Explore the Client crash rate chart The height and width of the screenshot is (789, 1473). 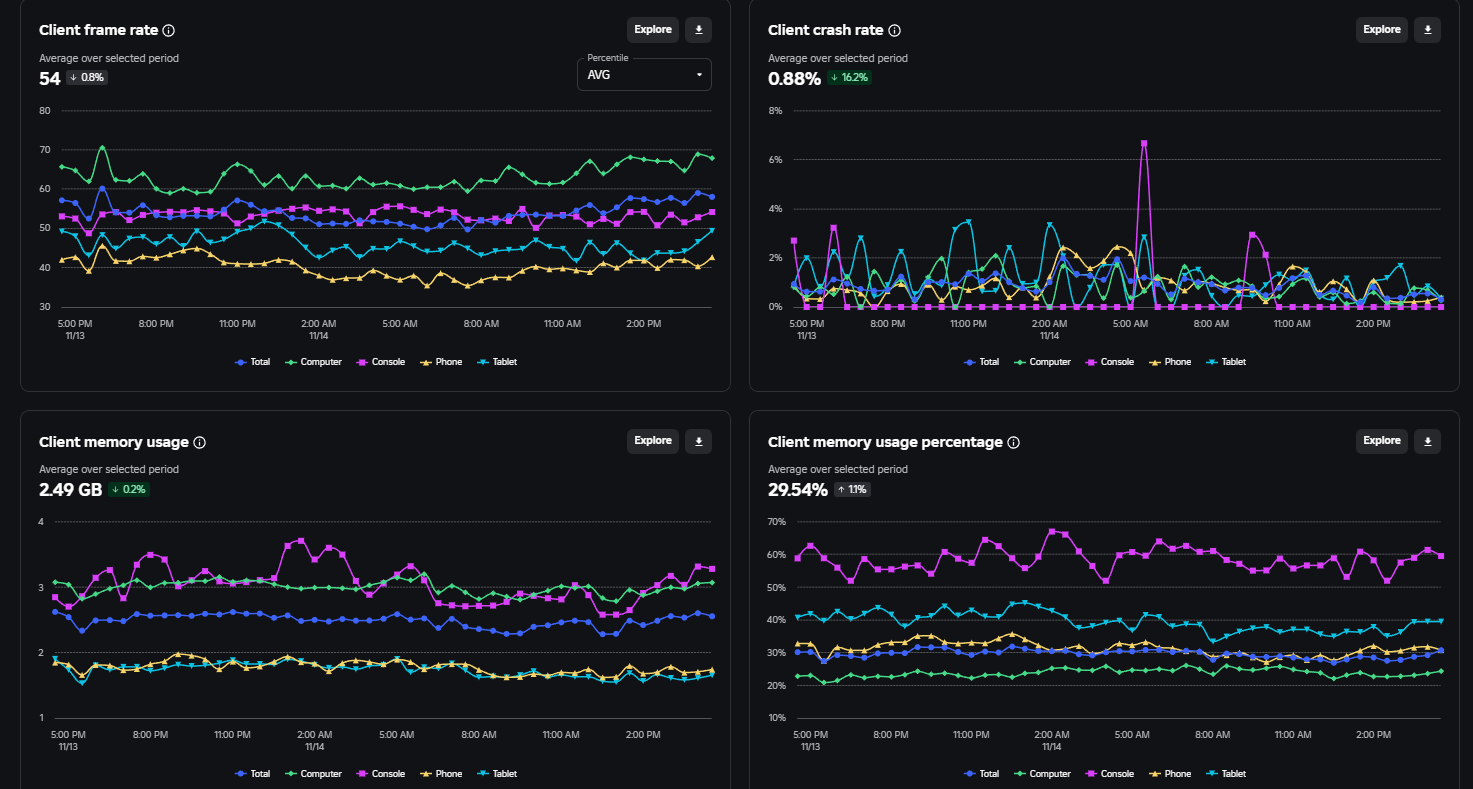click(x=1382, y=30)
